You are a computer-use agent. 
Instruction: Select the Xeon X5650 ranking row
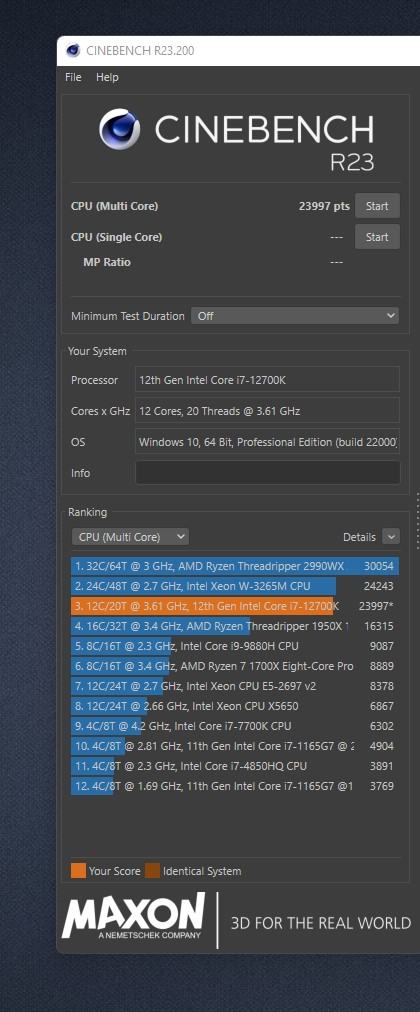(x=235, y=706)
